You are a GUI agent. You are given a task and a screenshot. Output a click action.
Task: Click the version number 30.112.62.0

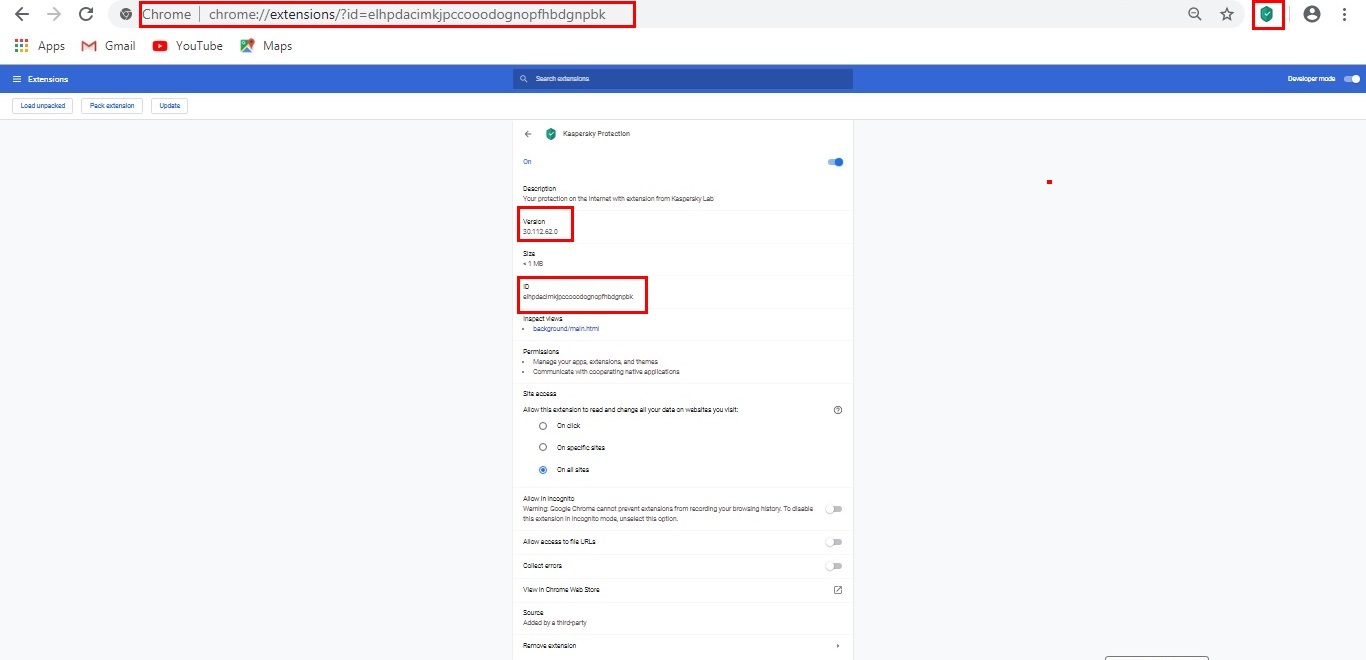[x=540, y=232]
